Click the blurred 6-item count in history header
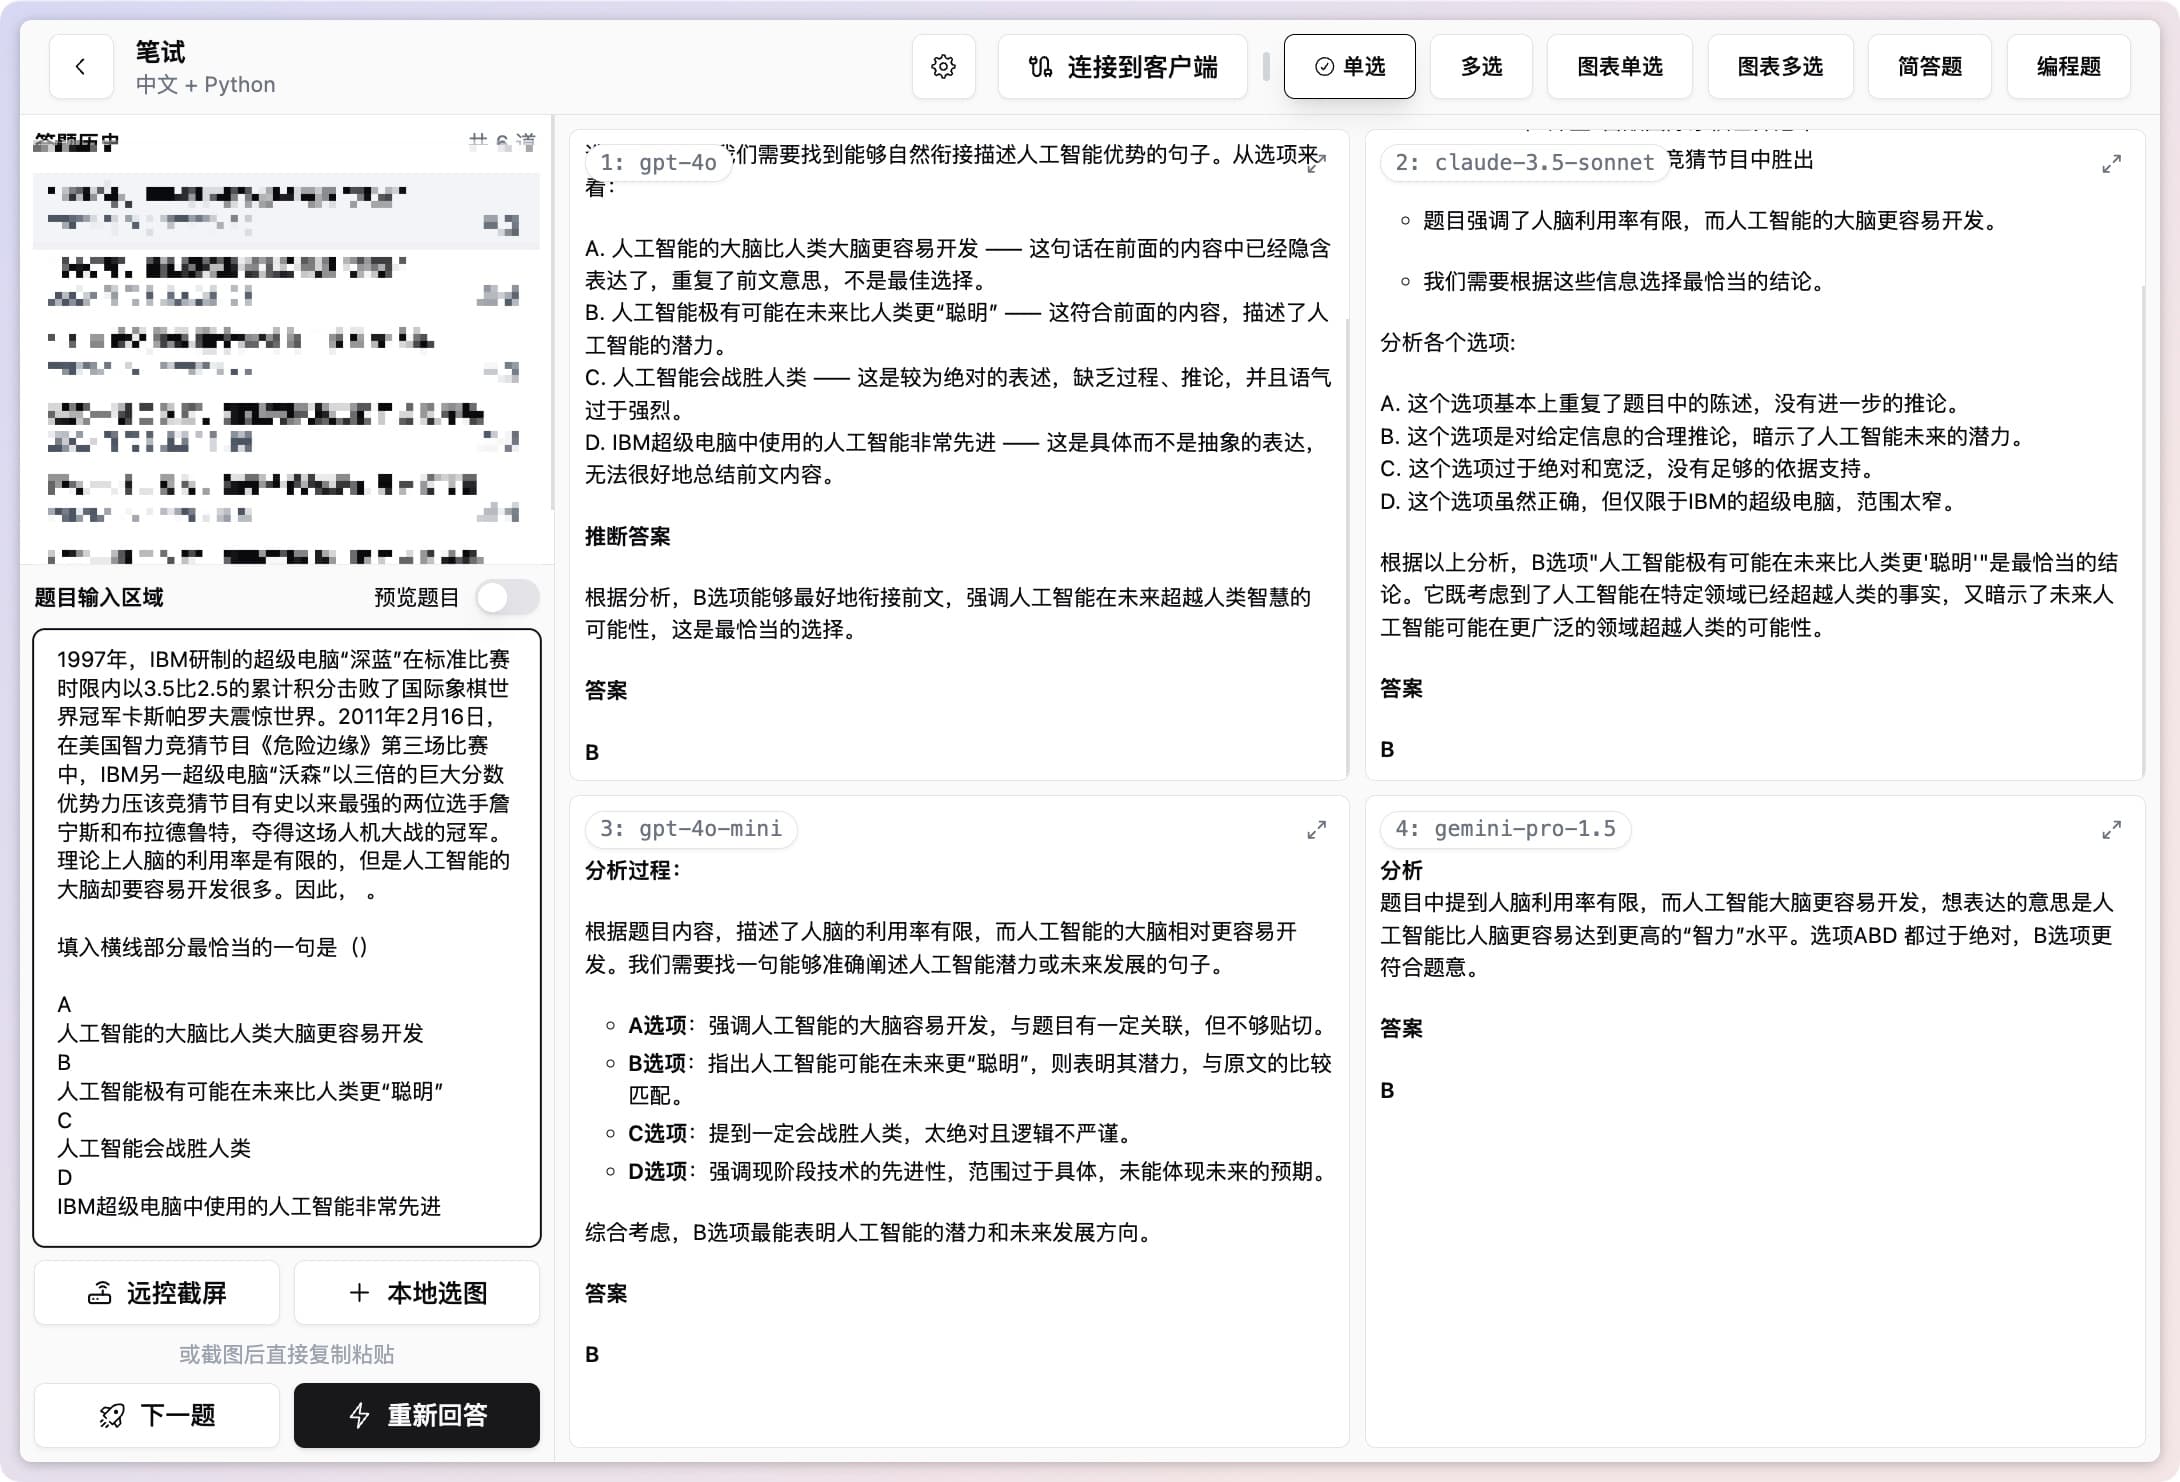 [x=502, y=142]
